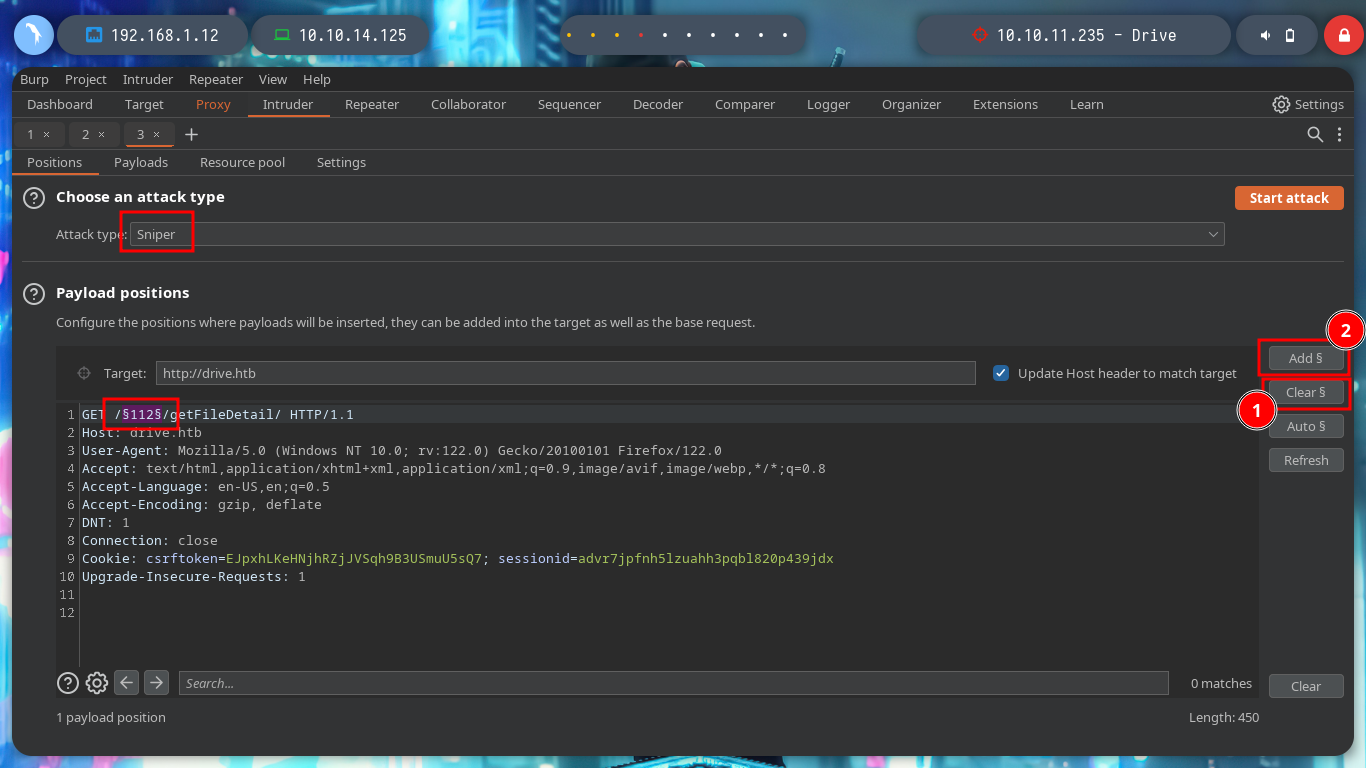The image size is (1366, 768).
Task: Open the Repeater menu
Action: 216,79
